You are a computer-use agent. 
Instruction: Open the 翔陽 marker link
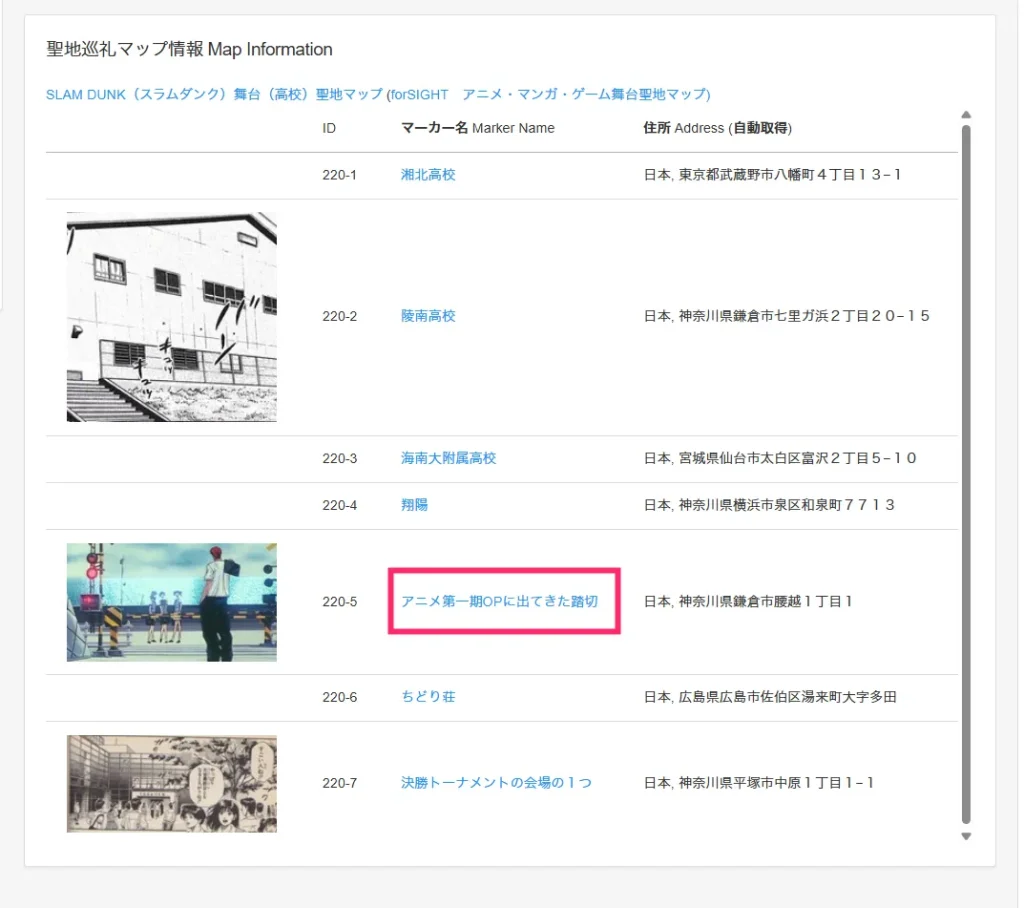(414, 505)
